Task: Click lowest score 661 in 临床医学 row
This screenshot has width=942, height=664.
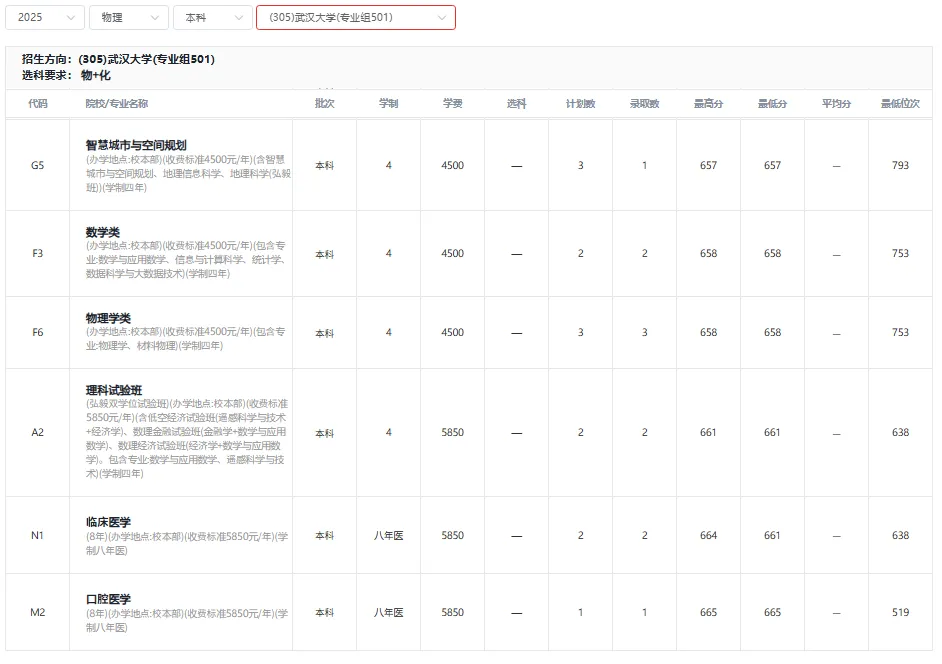Action: tap(773, 535)
